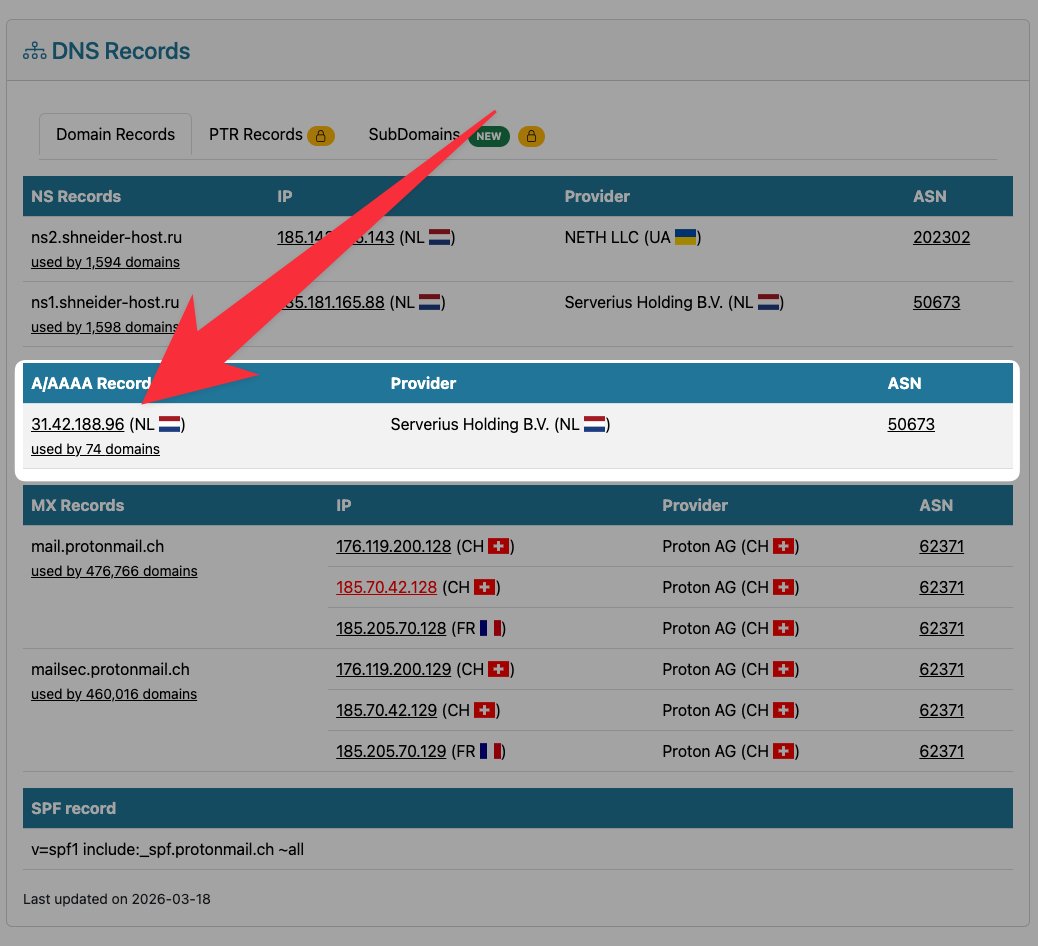The width and height of the screenshot is (1038, 946).
Task: Click the lock icon next to SubDomains NEW badge
Action: coord(531,136)
